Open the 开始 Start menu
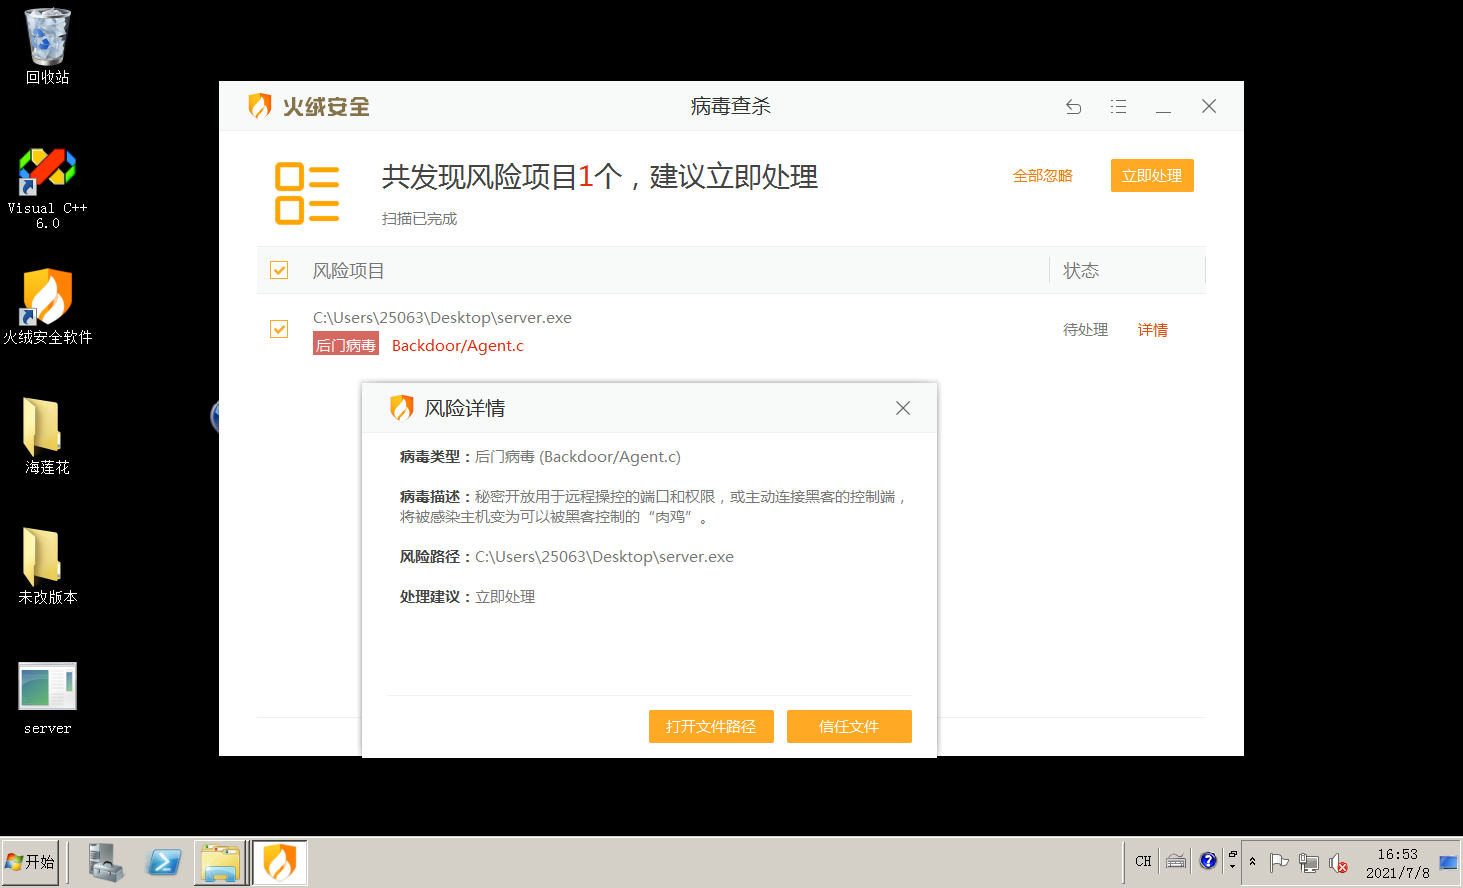 [x=30, y=862]
